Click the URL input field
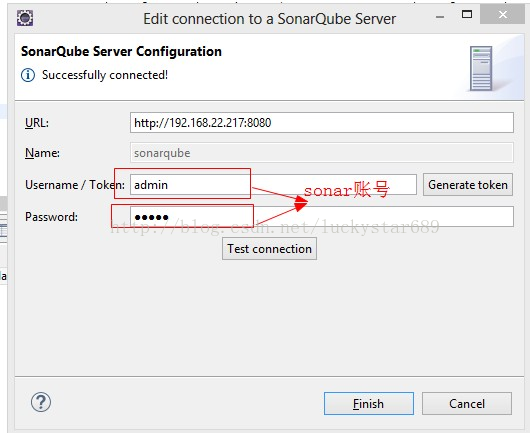The width and height of the screenshot is (530, 433). pyautogui.click(x=322, y=123)
